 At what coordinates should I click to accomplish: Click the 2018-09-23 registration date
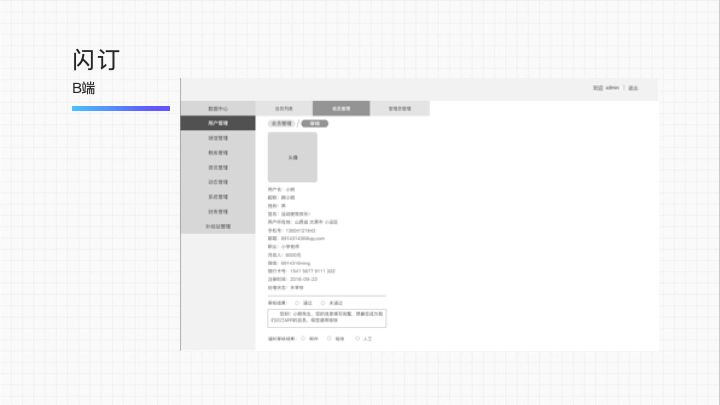[x=304, y=279]
